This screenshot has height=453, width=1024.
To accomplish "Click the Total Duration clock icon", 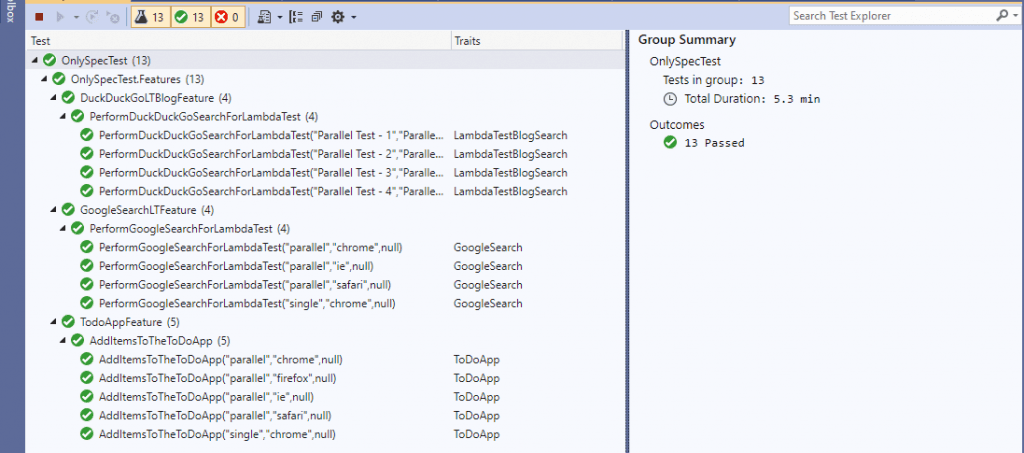I will click(x=670, y=99).
